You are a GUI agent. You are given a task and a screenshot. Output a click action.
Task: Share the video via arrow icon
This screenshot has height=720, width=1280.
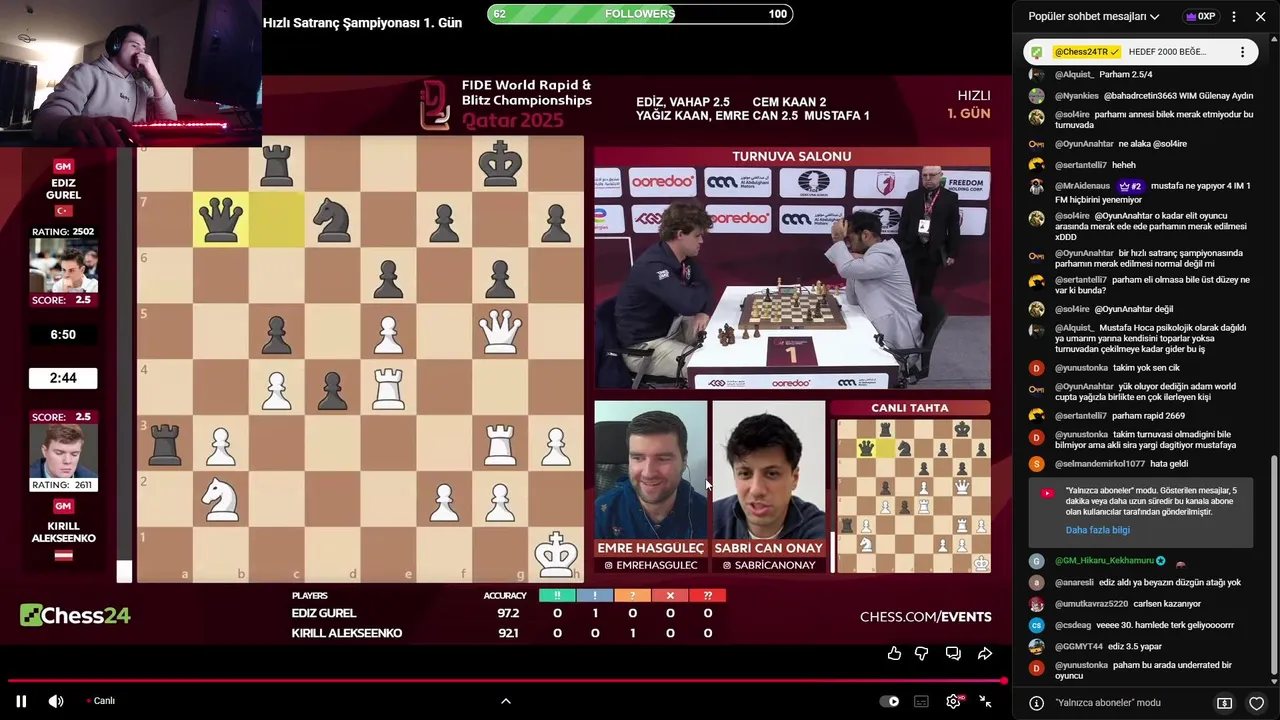click(985, 653)
